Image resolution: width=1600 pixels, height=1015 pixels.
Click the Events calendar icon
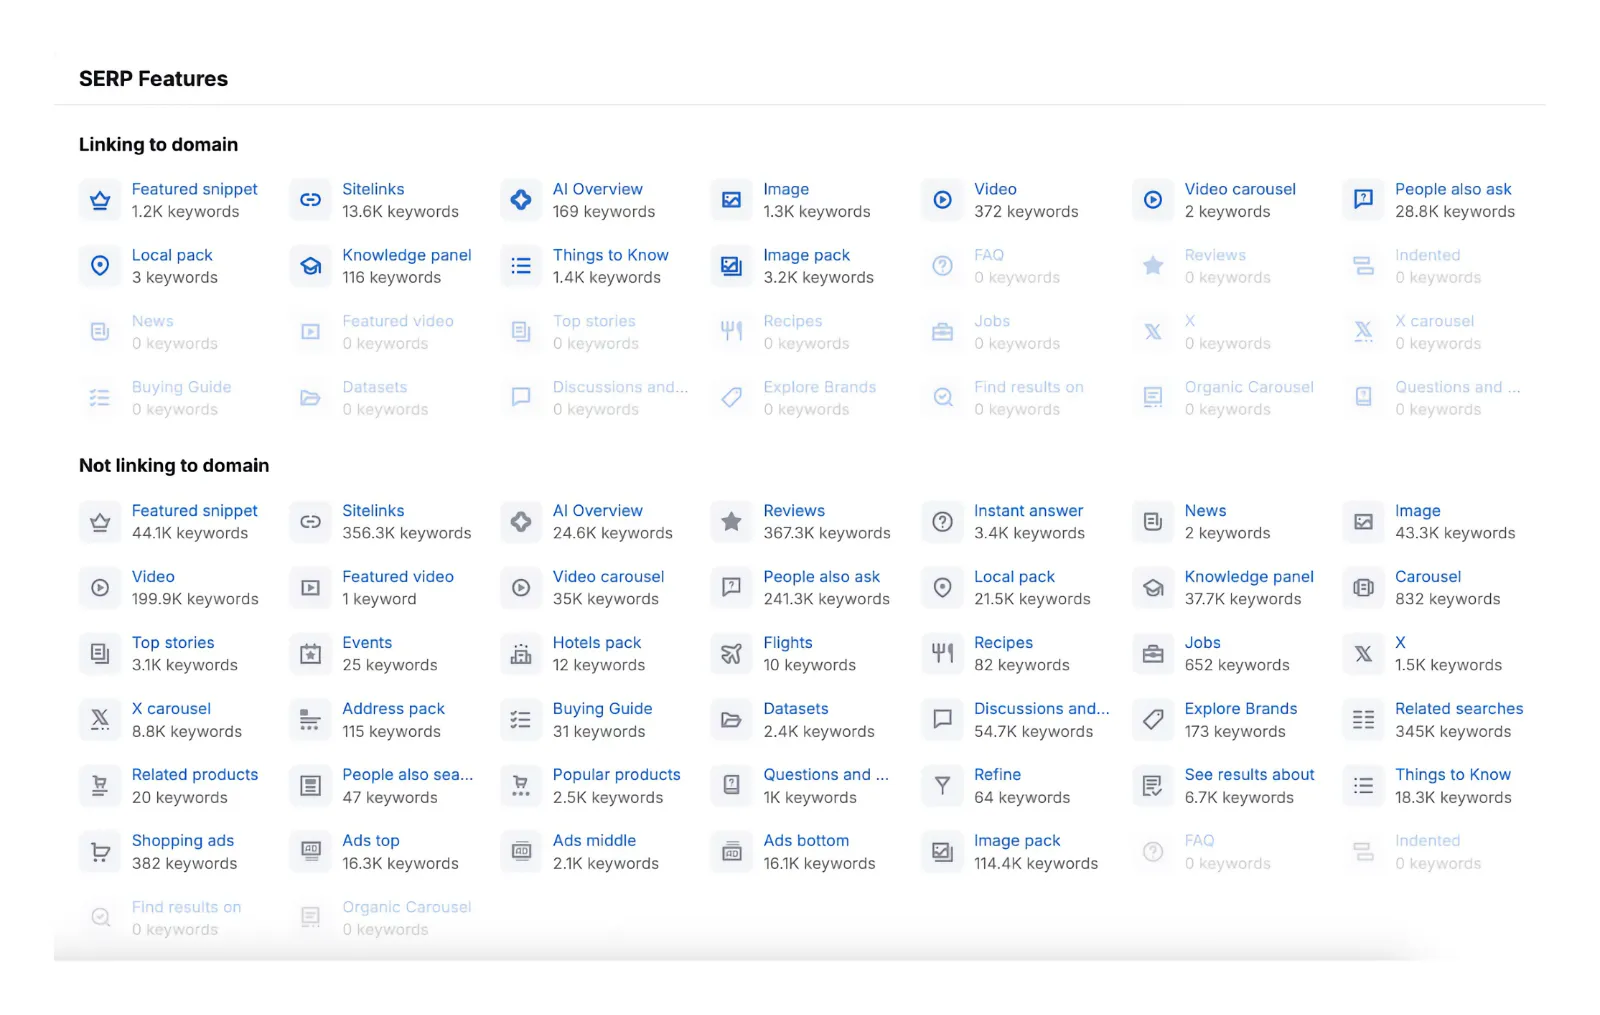point(311,654)
